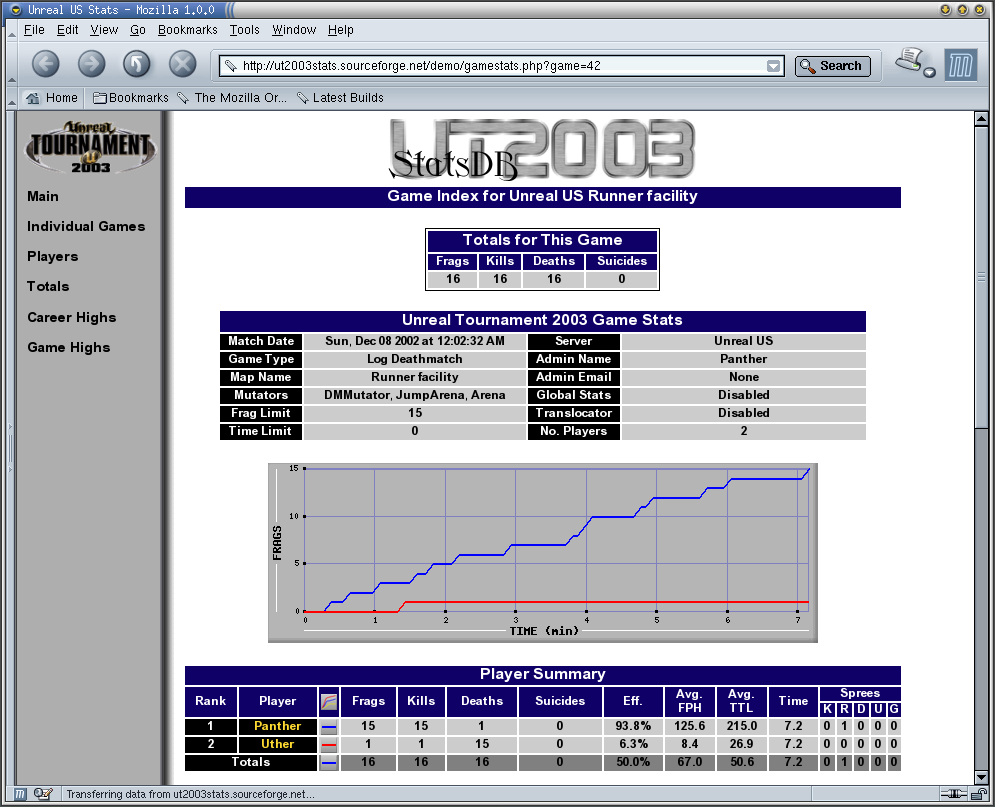This screenshot has width=995, height=807.
Task: Click the Map Name value Runner facility
Action: pyautogui.click(x=415, y=377)
